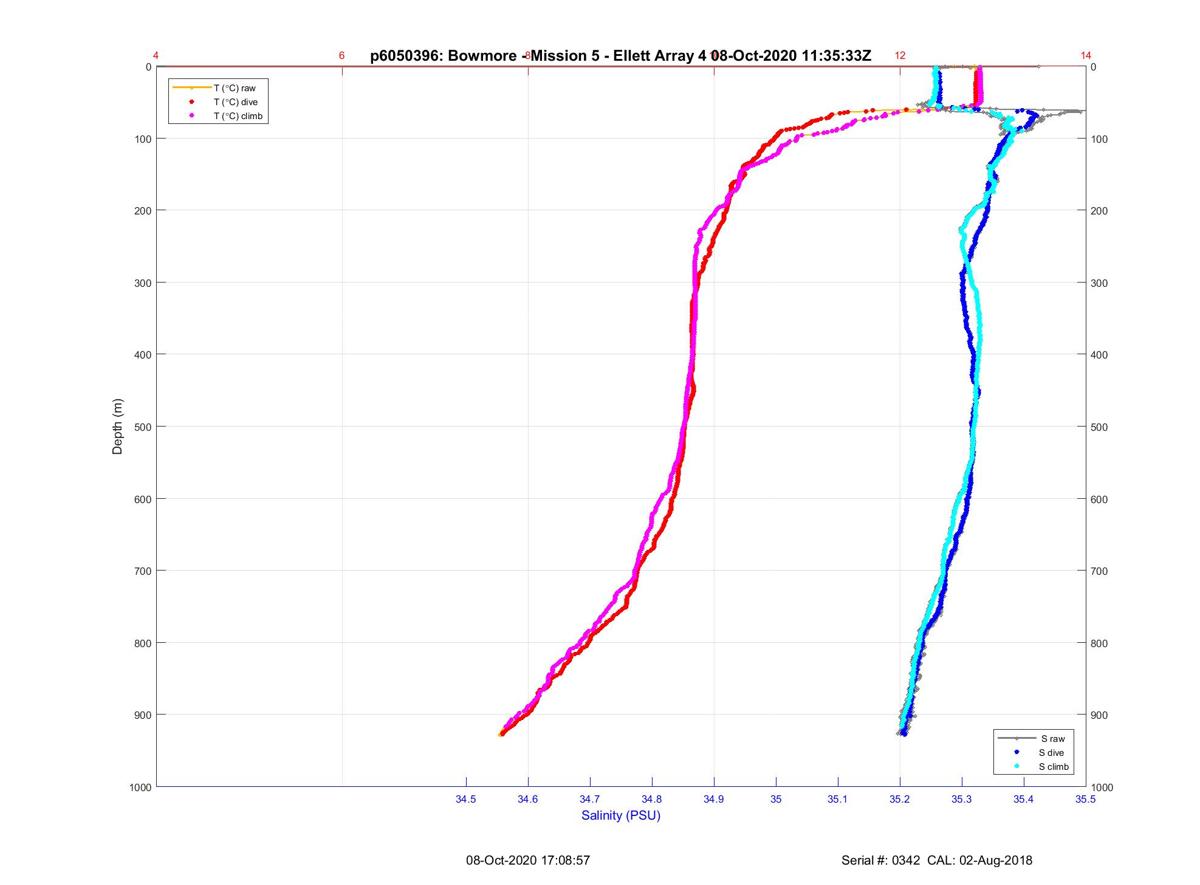Screen dimensions: 1200x885
Task: Click the 1000 tick on right depth axis
Action: (x=1103, y=788)
